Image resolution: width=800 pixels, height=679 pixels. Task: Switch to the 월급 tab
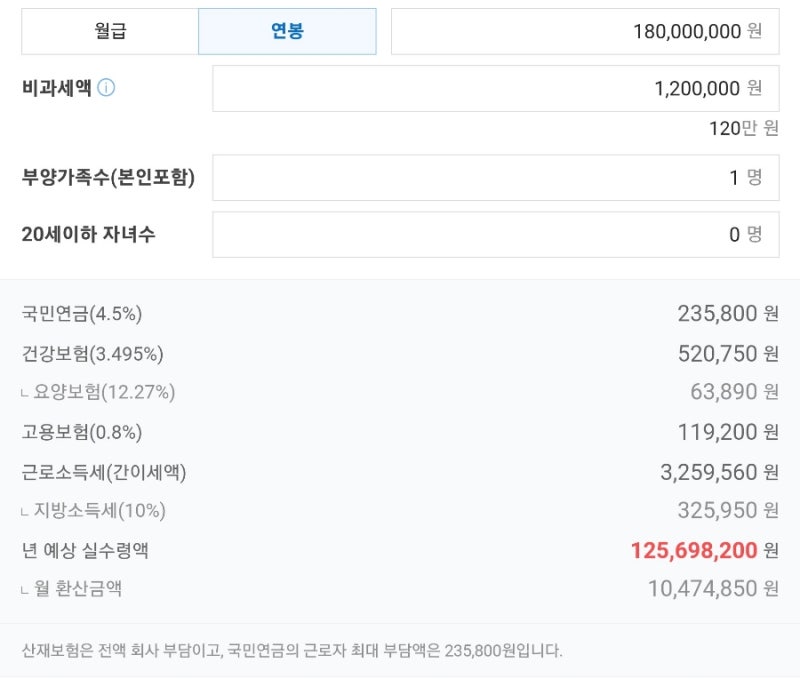click(110, 31)
